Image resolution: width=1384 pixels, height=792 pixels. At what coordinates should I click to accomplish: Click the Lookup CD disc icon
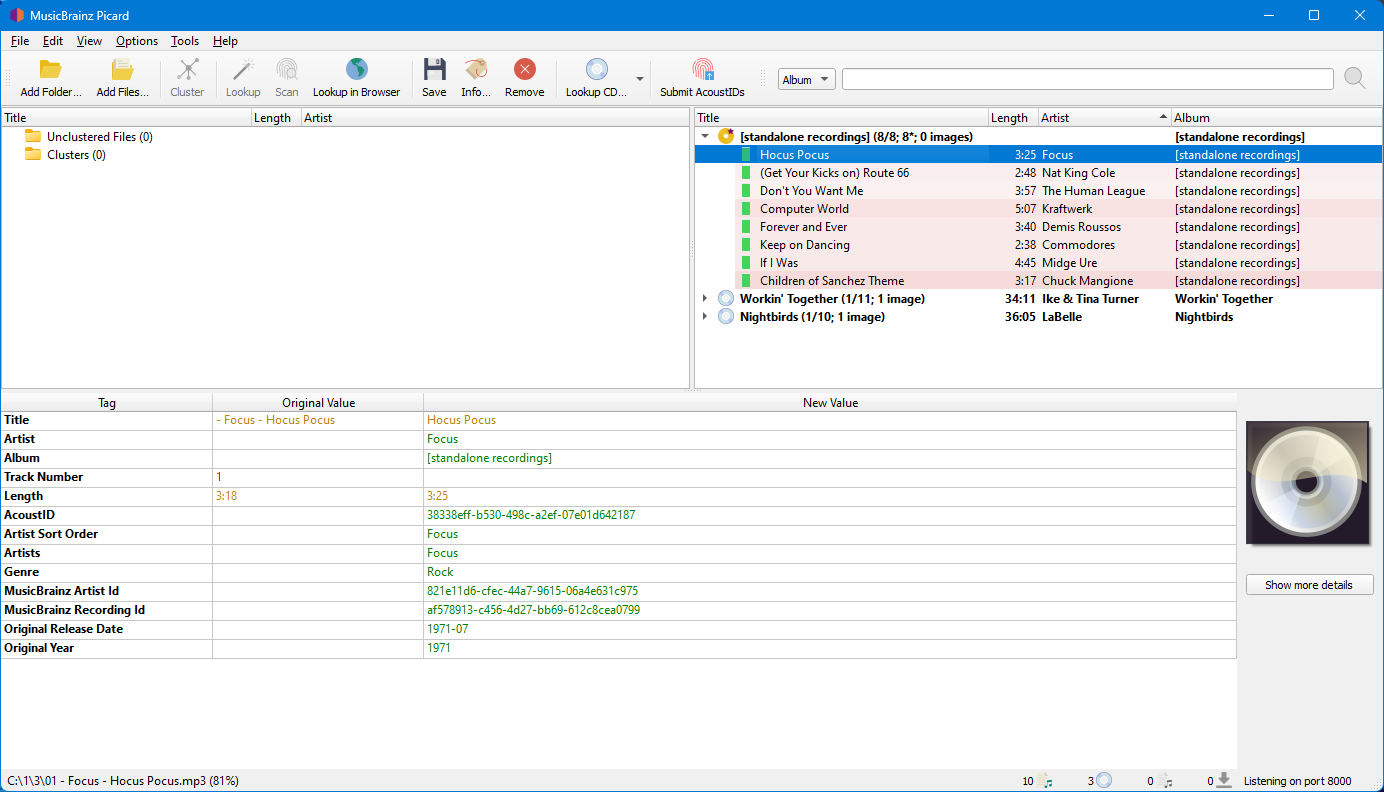click(x=596, y=70)
